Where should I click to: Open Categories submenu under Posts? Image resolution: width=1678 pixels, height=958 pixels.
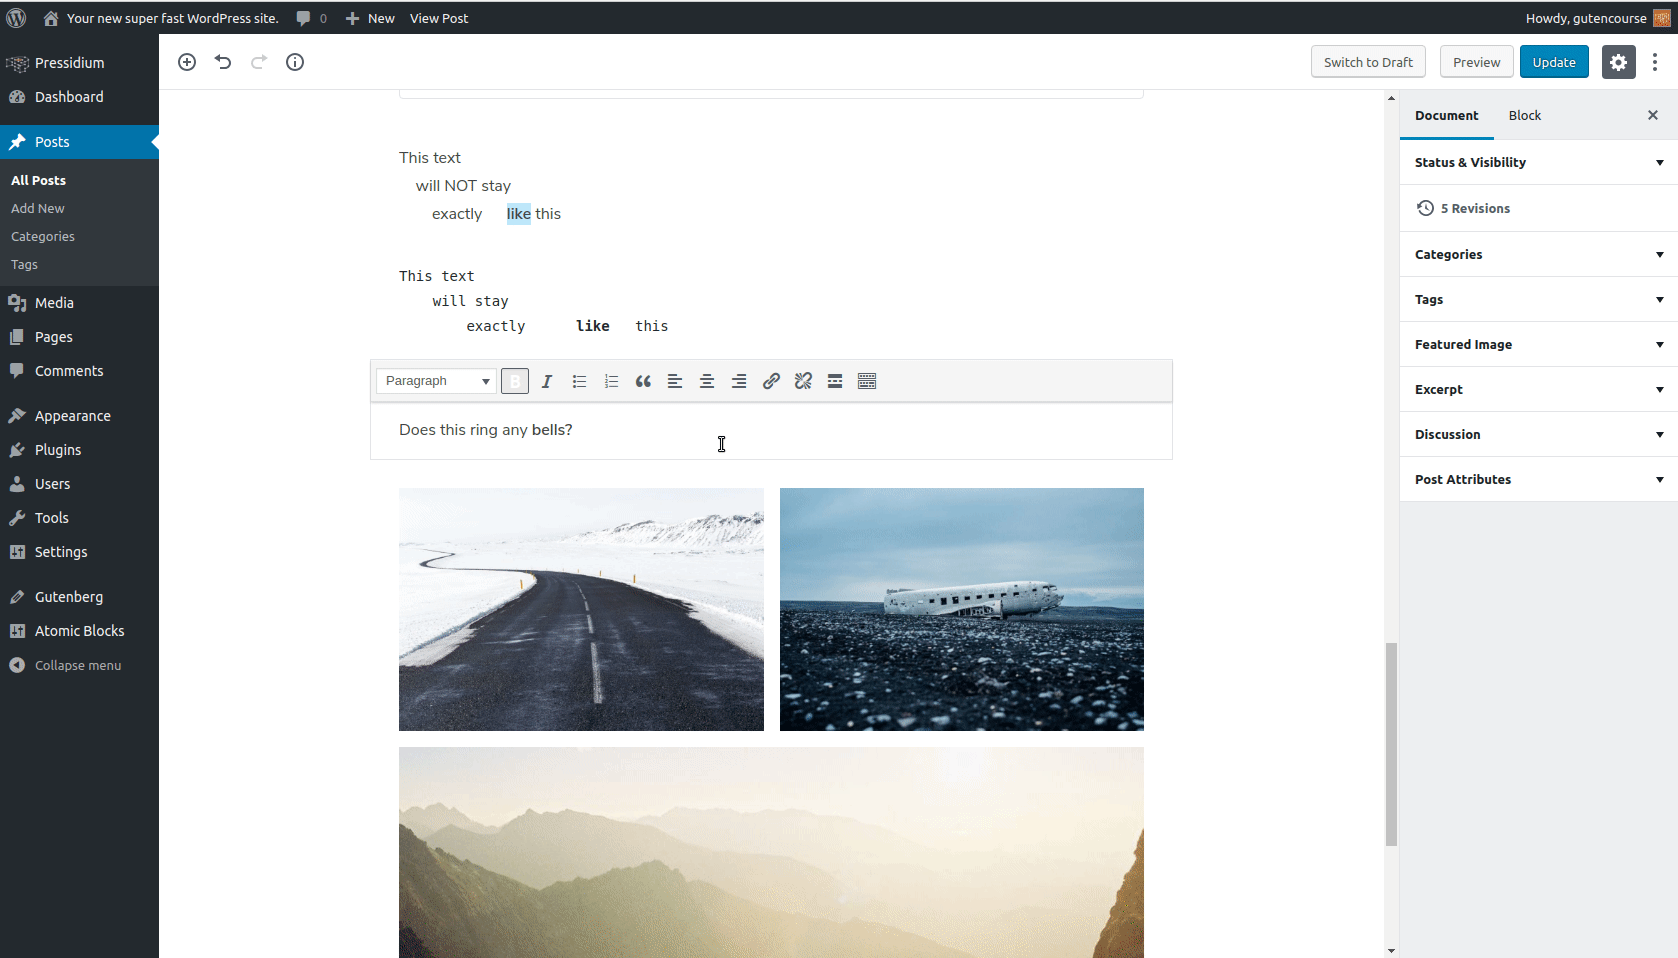click(x=43, y=236)
